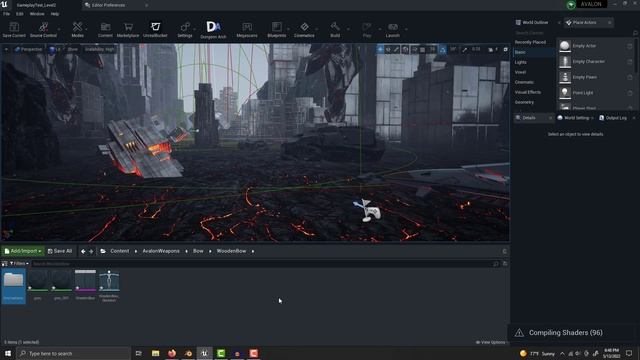Screen dimensions: 640x360
Task: Click the Launch toolbar icon
Action: [393, 30]
